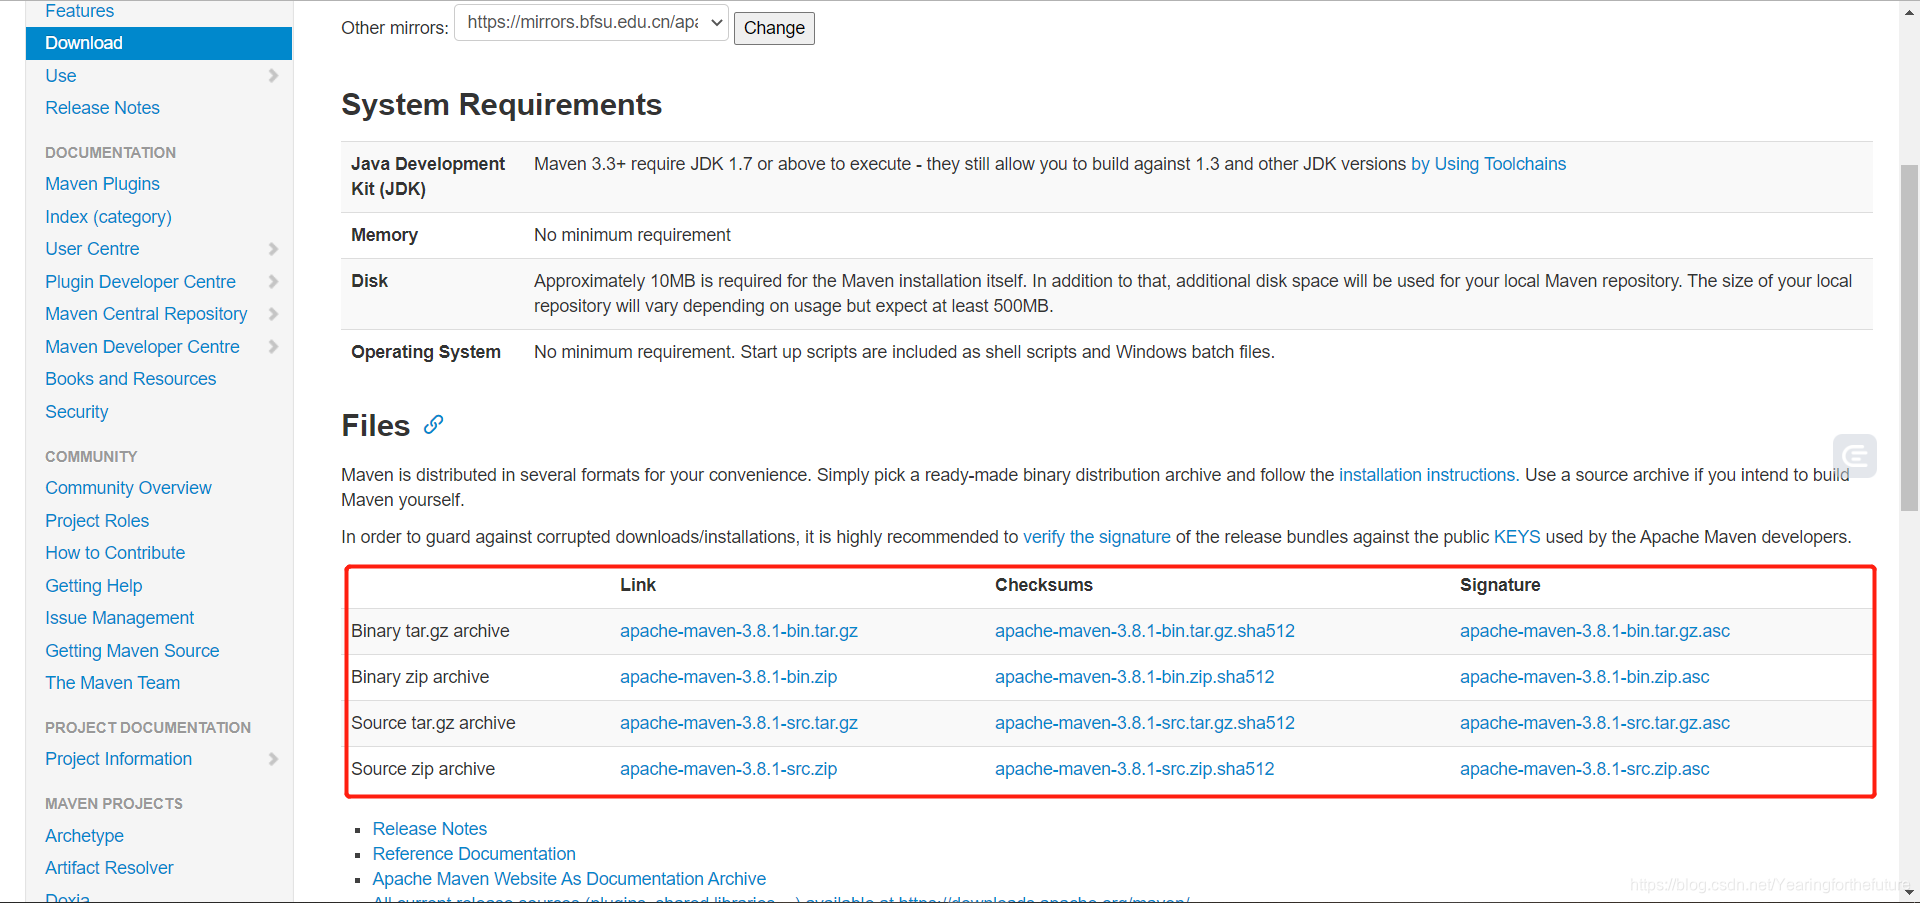Open Maven Developer Centre page

142,347
